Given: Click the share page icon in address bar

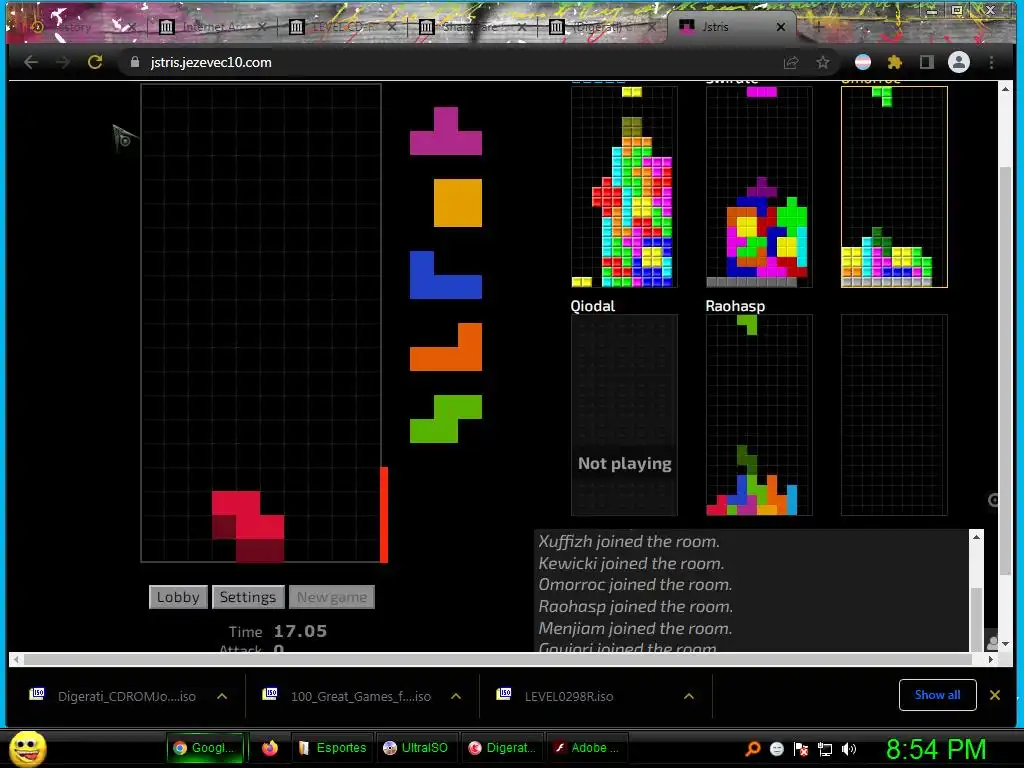Looking at the screenshot, I should [x=791, y=62].
